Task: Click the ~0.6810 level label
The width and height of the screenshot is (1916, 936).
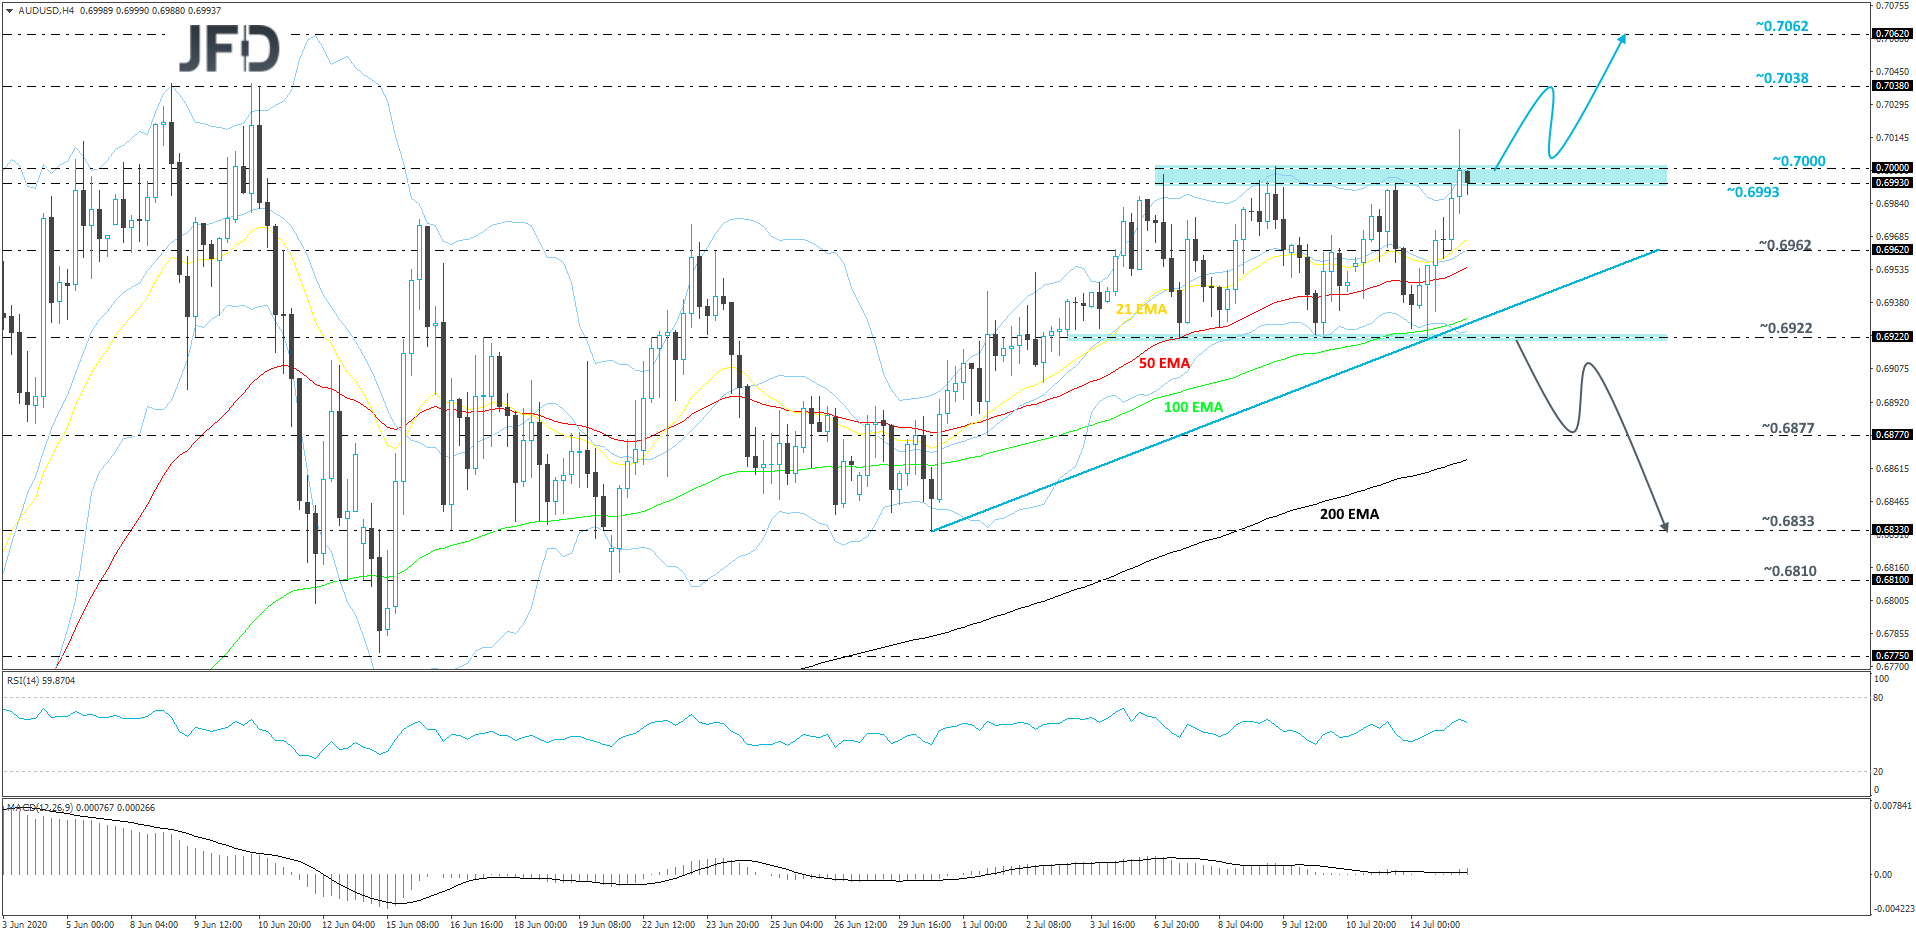Action: tap(1790, 571)
